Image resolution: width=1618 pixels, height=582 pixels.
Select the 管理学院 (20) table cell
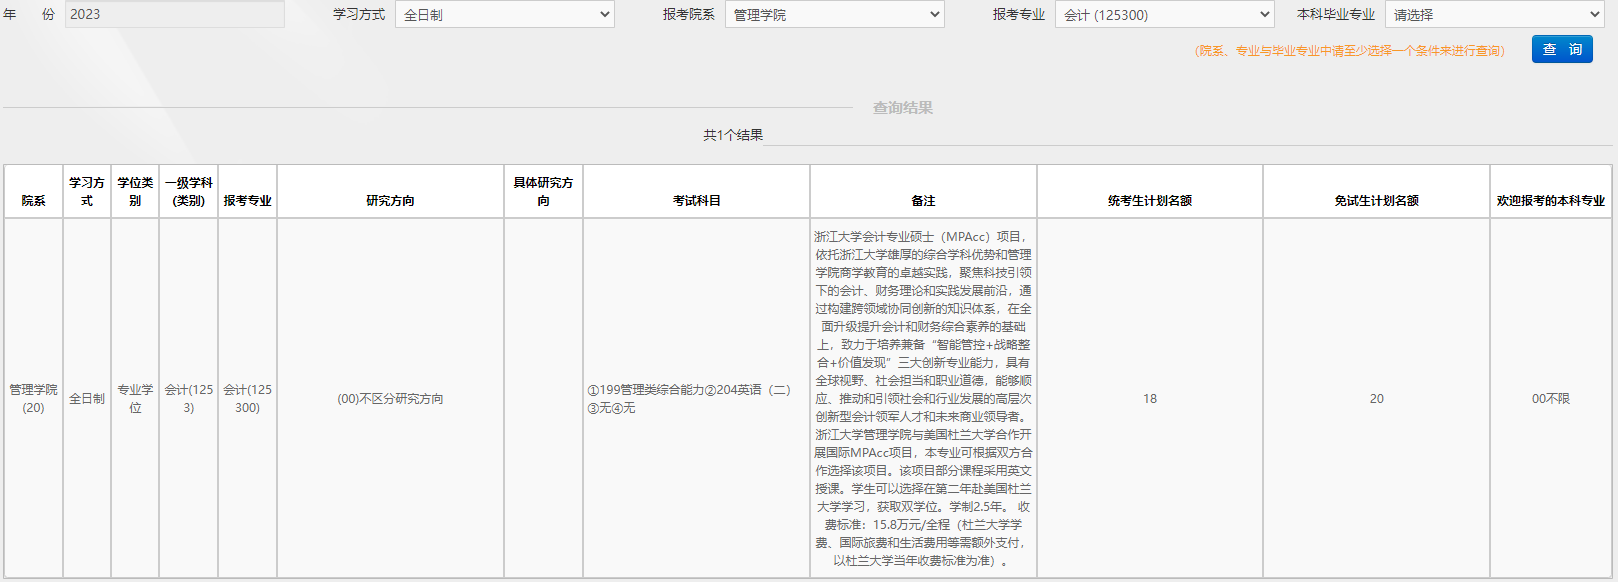tap(33, 398)
